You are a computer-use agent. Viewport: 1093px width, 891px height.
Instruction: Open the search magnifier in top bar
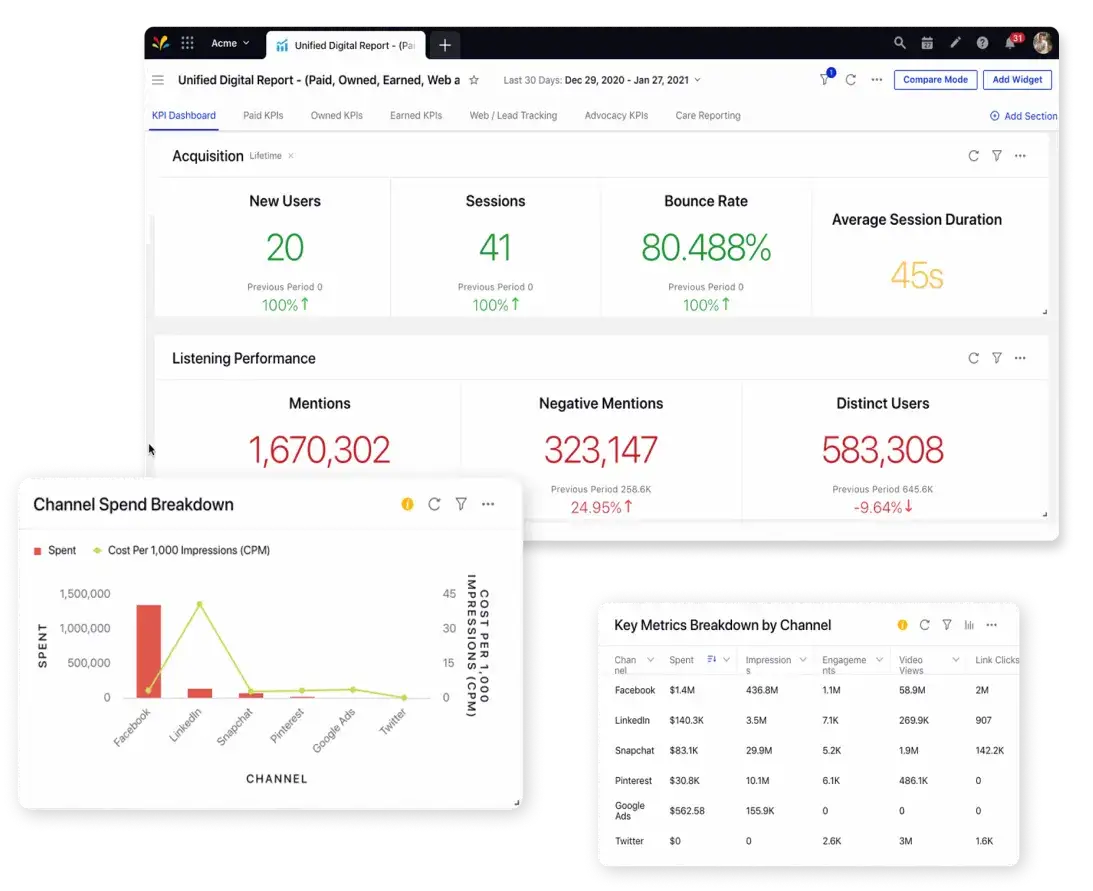(x=899, y=43)
